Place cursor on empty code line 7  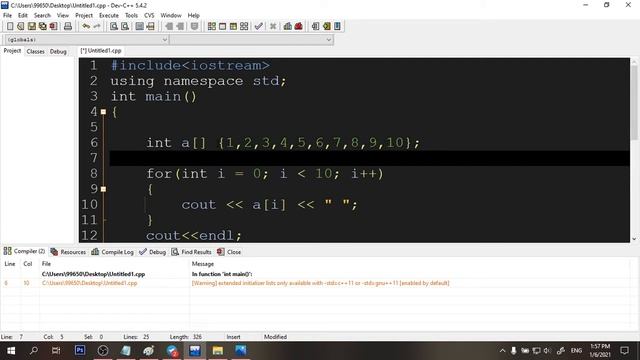coord(369,158)
